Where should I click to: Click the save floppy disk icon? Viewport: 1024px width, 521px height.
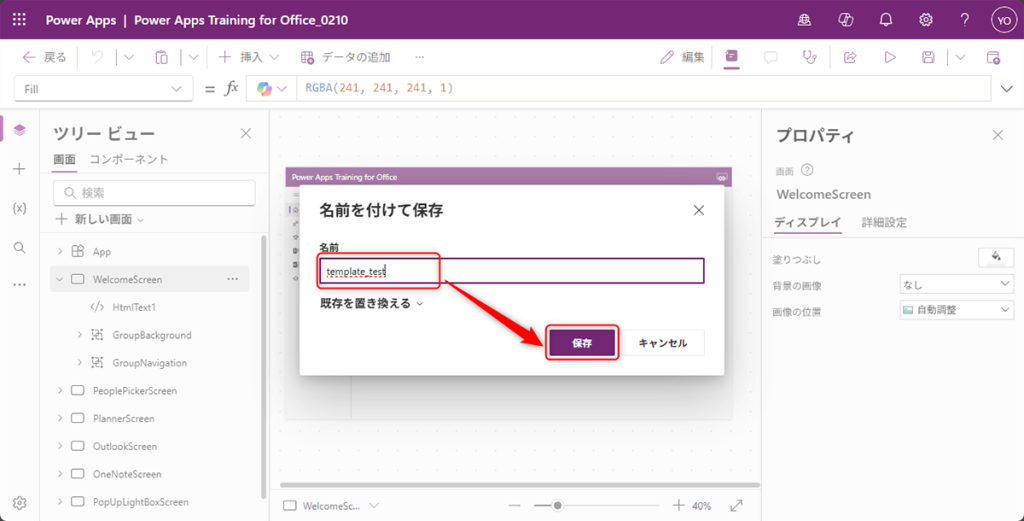(928, 57)
